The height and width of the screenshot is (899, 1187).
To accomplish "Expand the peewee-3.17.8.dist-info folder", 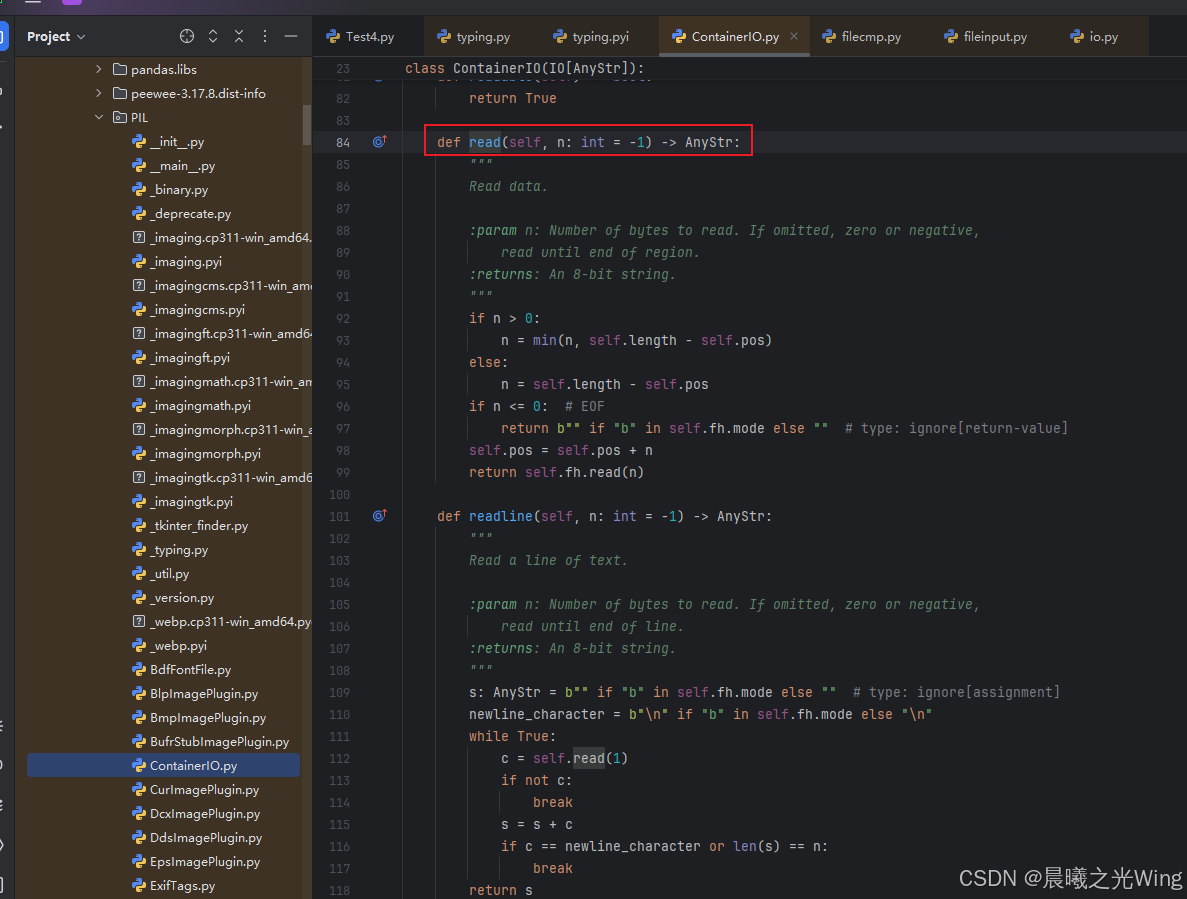I will click(98, 92).
